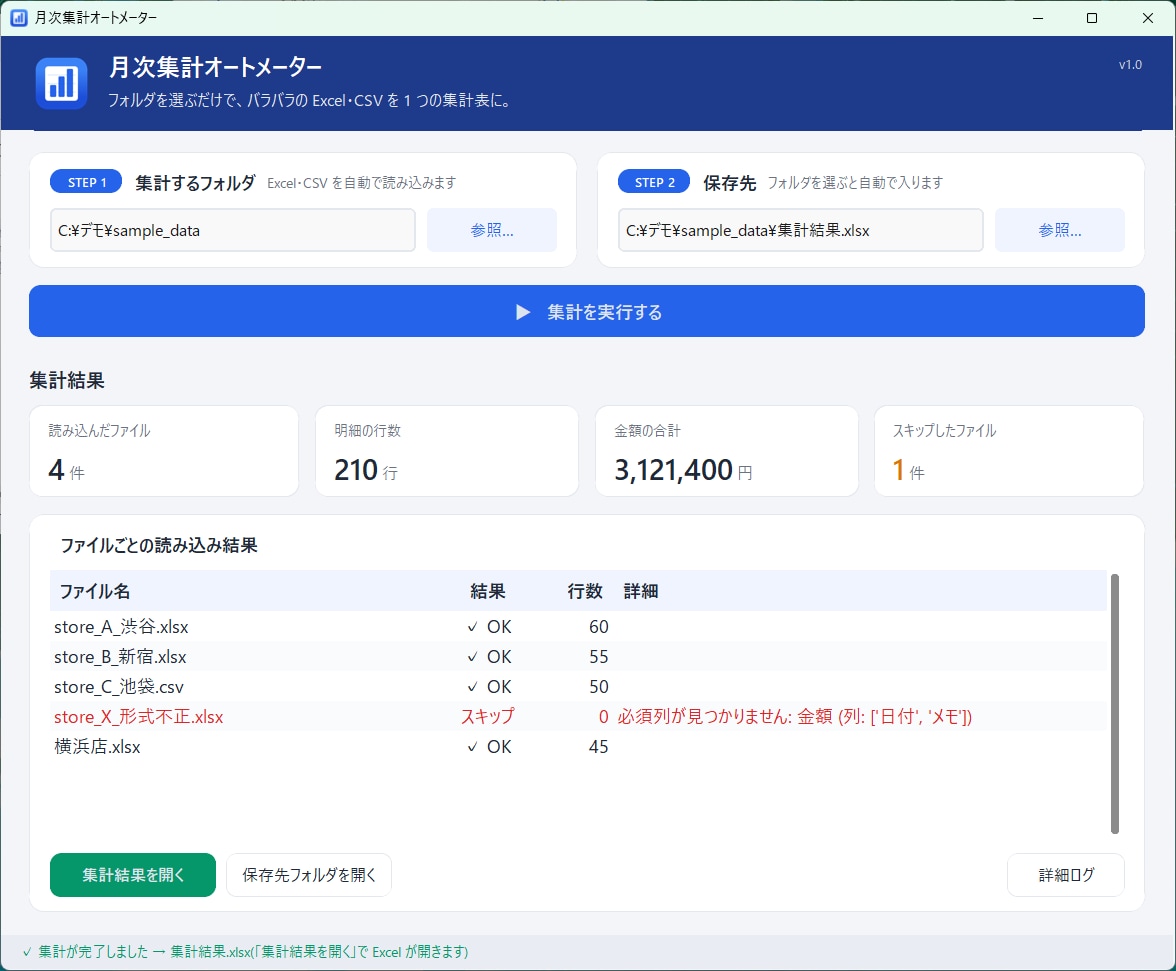Click the スキップ status text
The height and width of the screenshot is (971, 1176).
pyautogui.click(x=488, y=717)
